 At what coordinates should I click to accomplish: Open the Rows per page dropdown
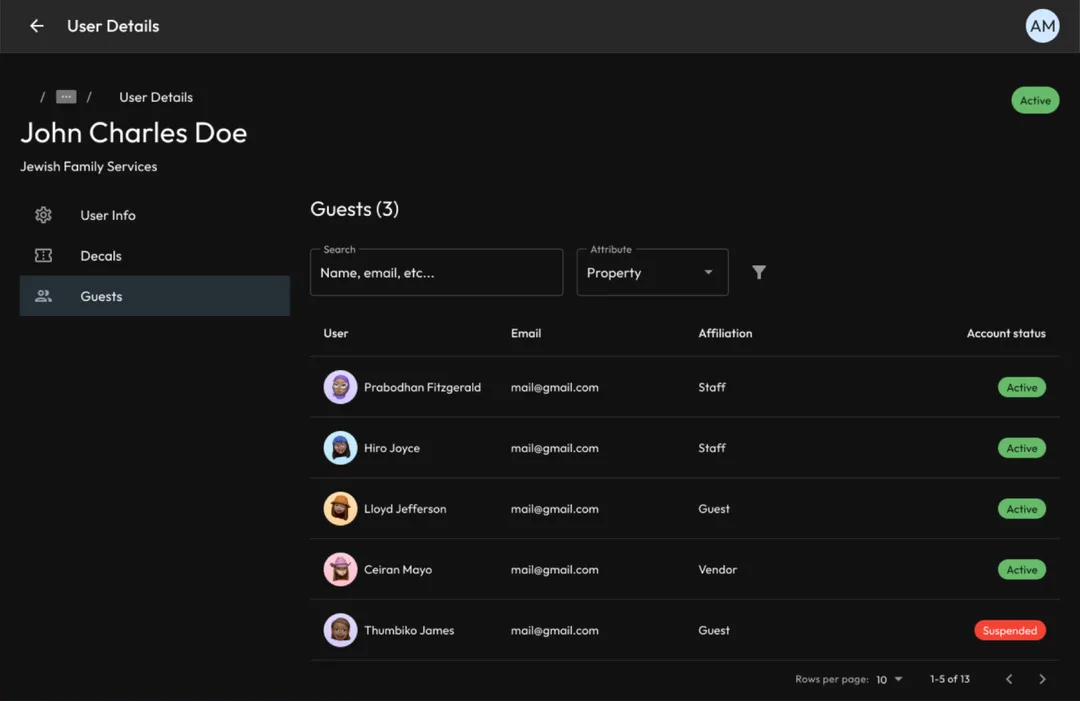click(x=889, y=679)
